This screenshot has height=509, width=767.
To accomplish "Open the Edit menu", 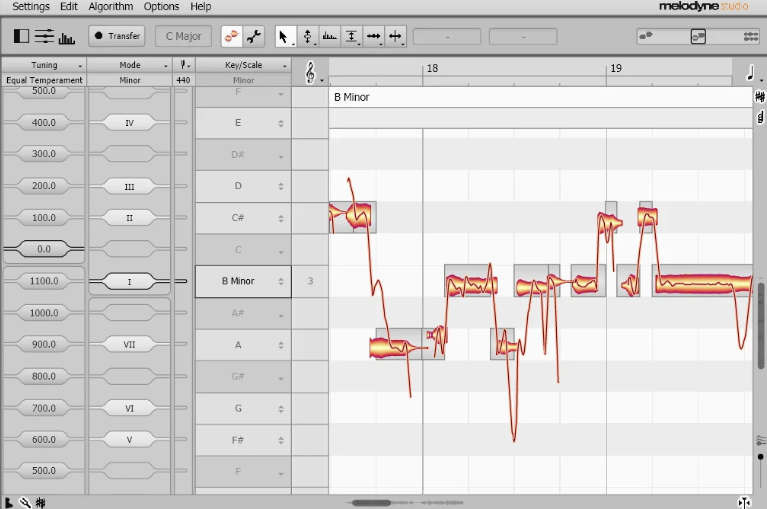I will 69,6.
